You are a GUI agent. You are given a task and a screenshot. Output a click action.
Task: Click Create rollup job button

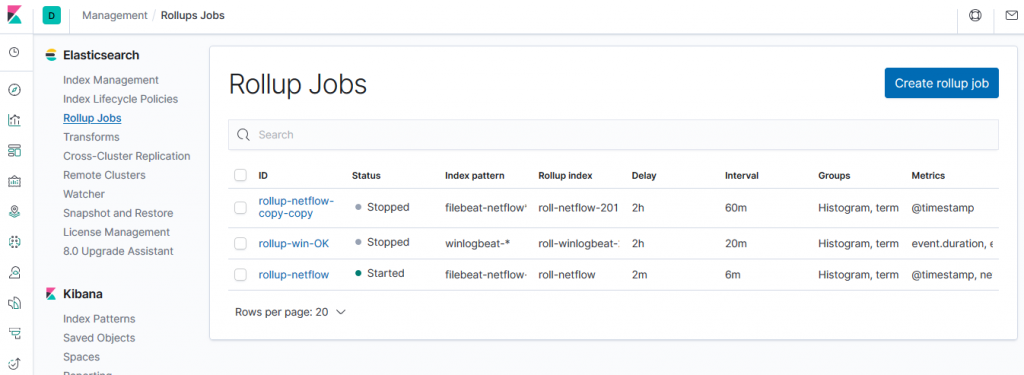pyautogui.click(x=942, y=83)
